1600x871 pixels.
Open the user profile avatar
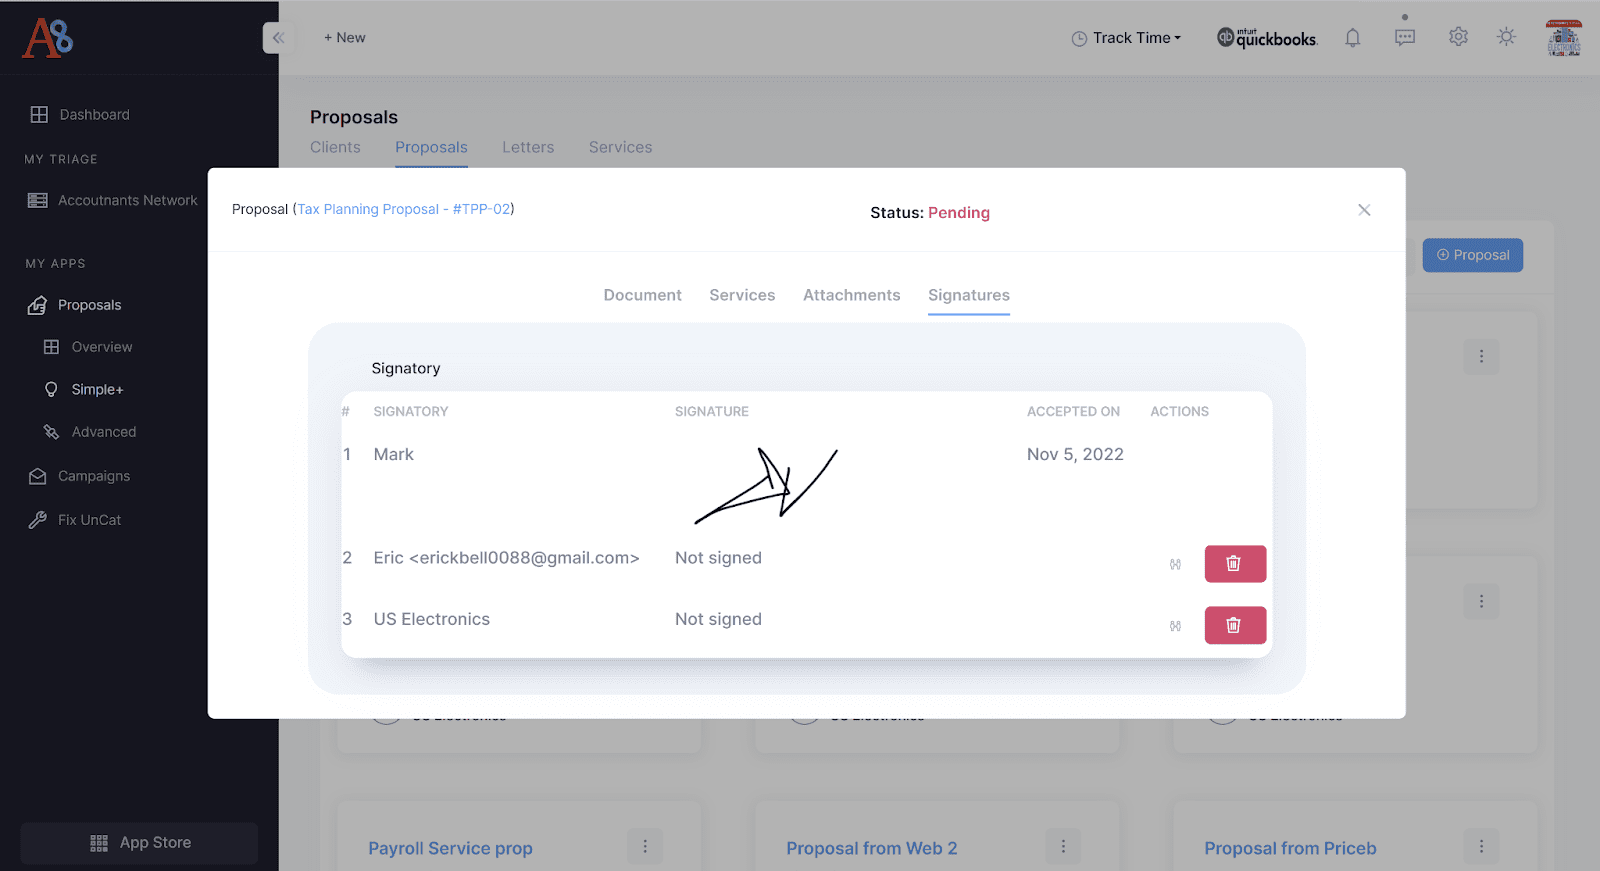1563,38
